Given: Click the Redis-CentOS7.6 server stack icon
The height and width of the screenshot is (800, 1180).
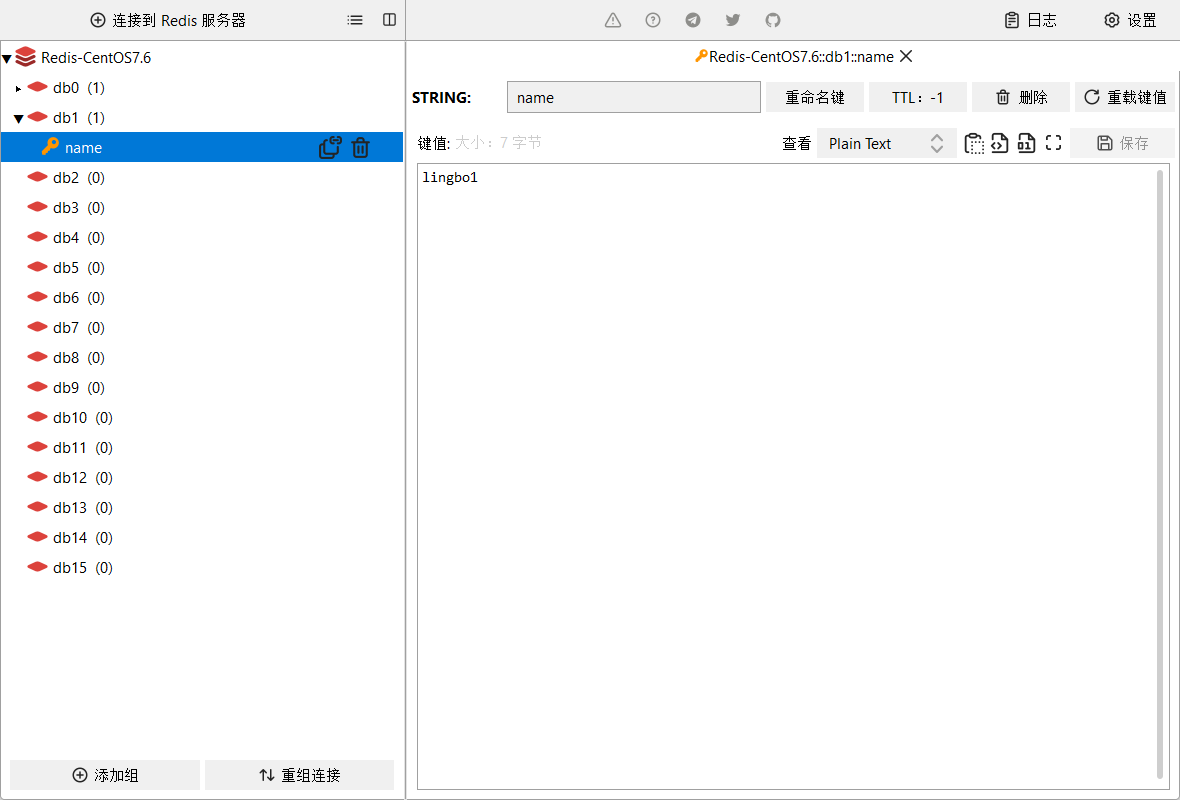Looking at the screenshot, I should (x=26, y=57).
